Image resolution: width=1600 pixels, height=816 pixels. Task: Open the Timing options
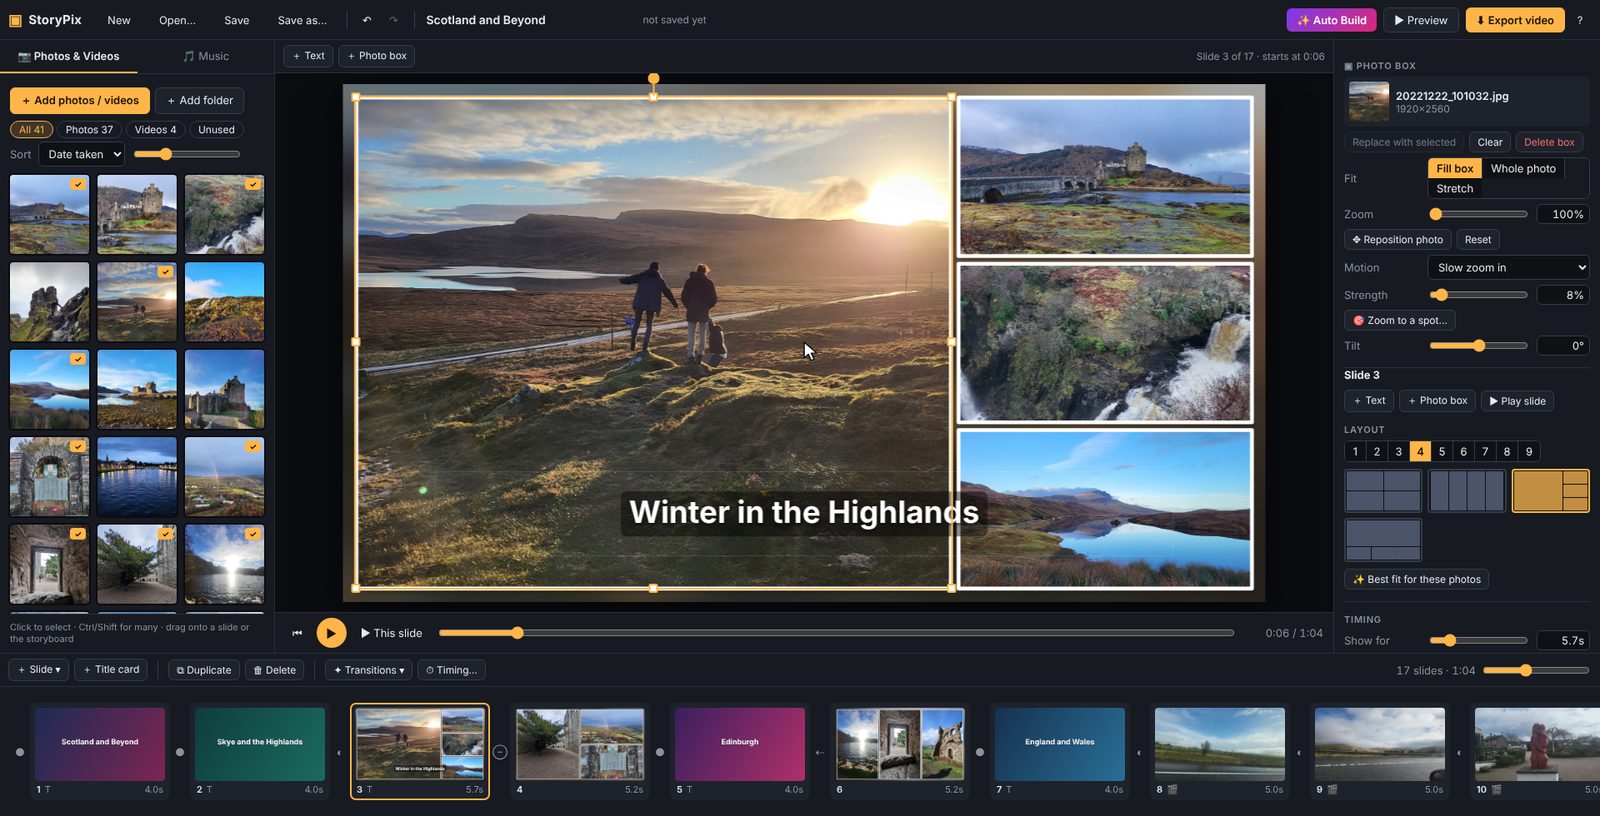[451, 670]
